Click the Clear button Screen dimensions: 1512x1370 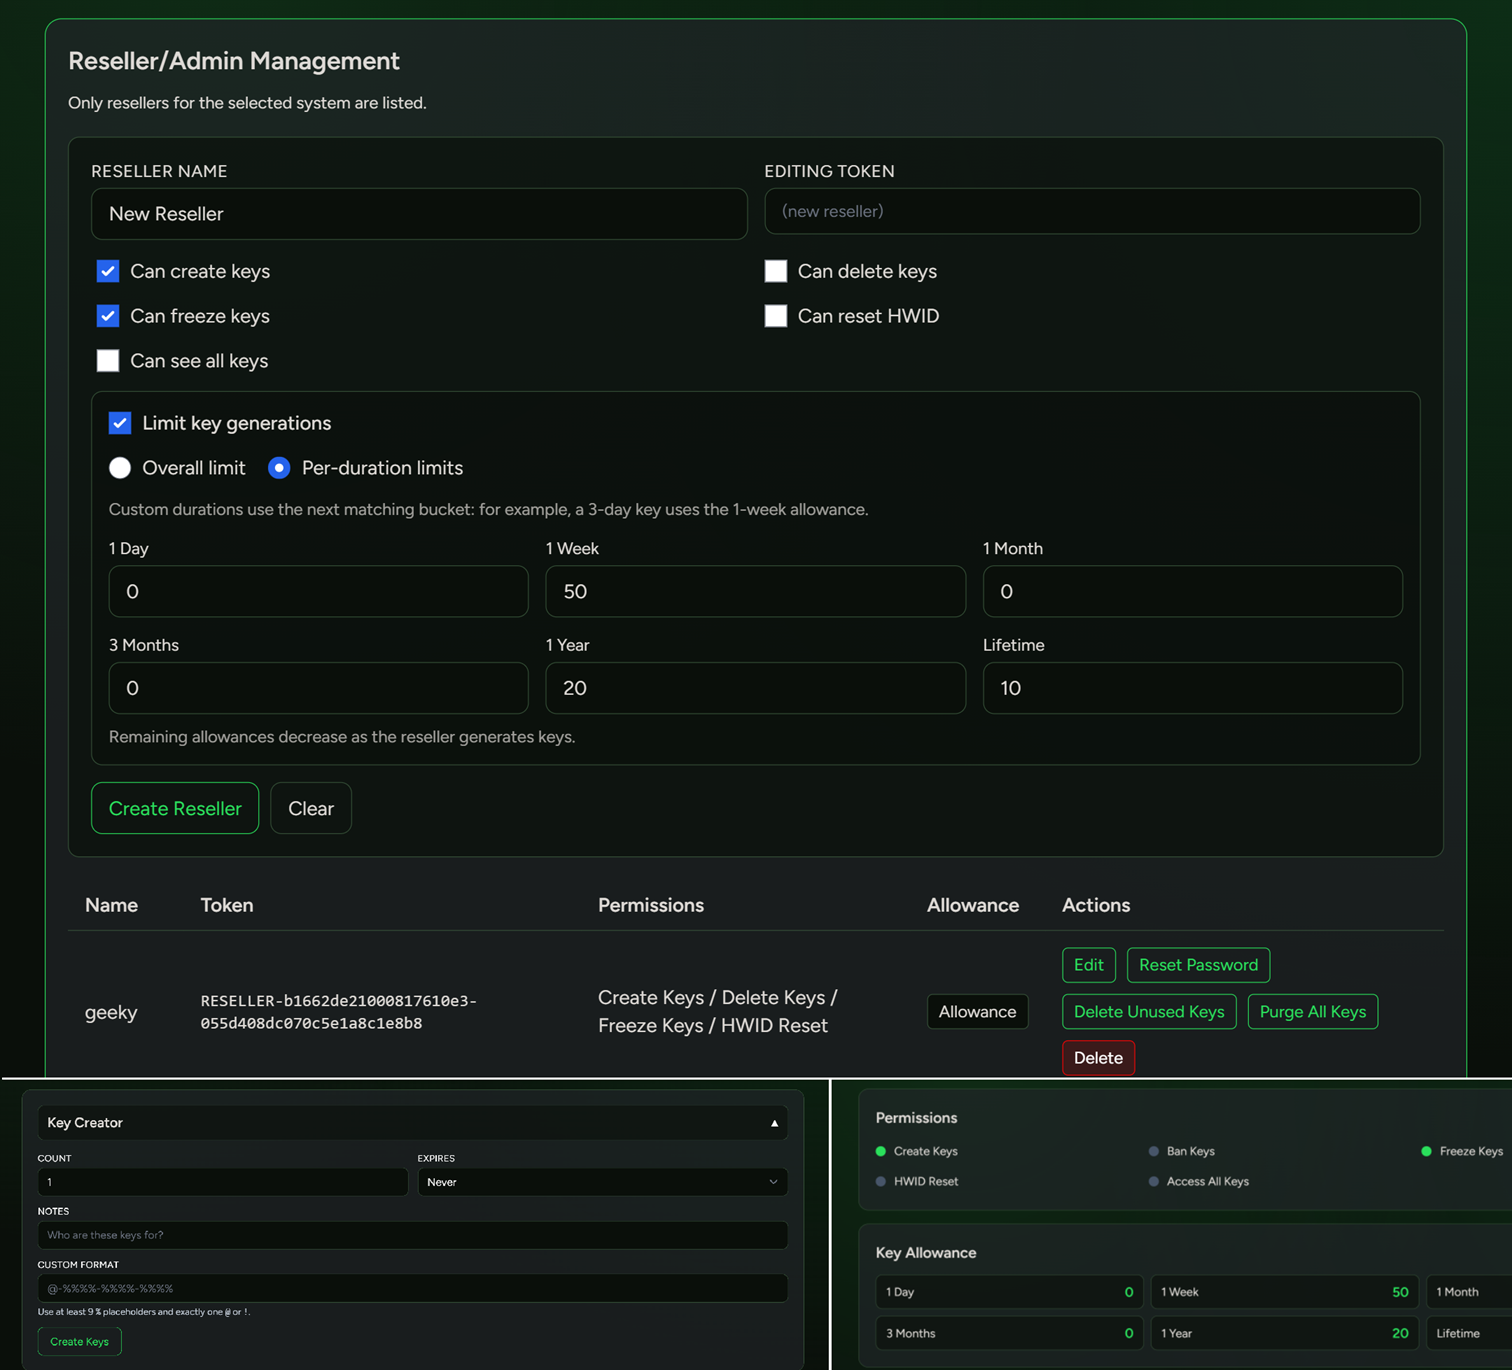(x=311, y=808)
